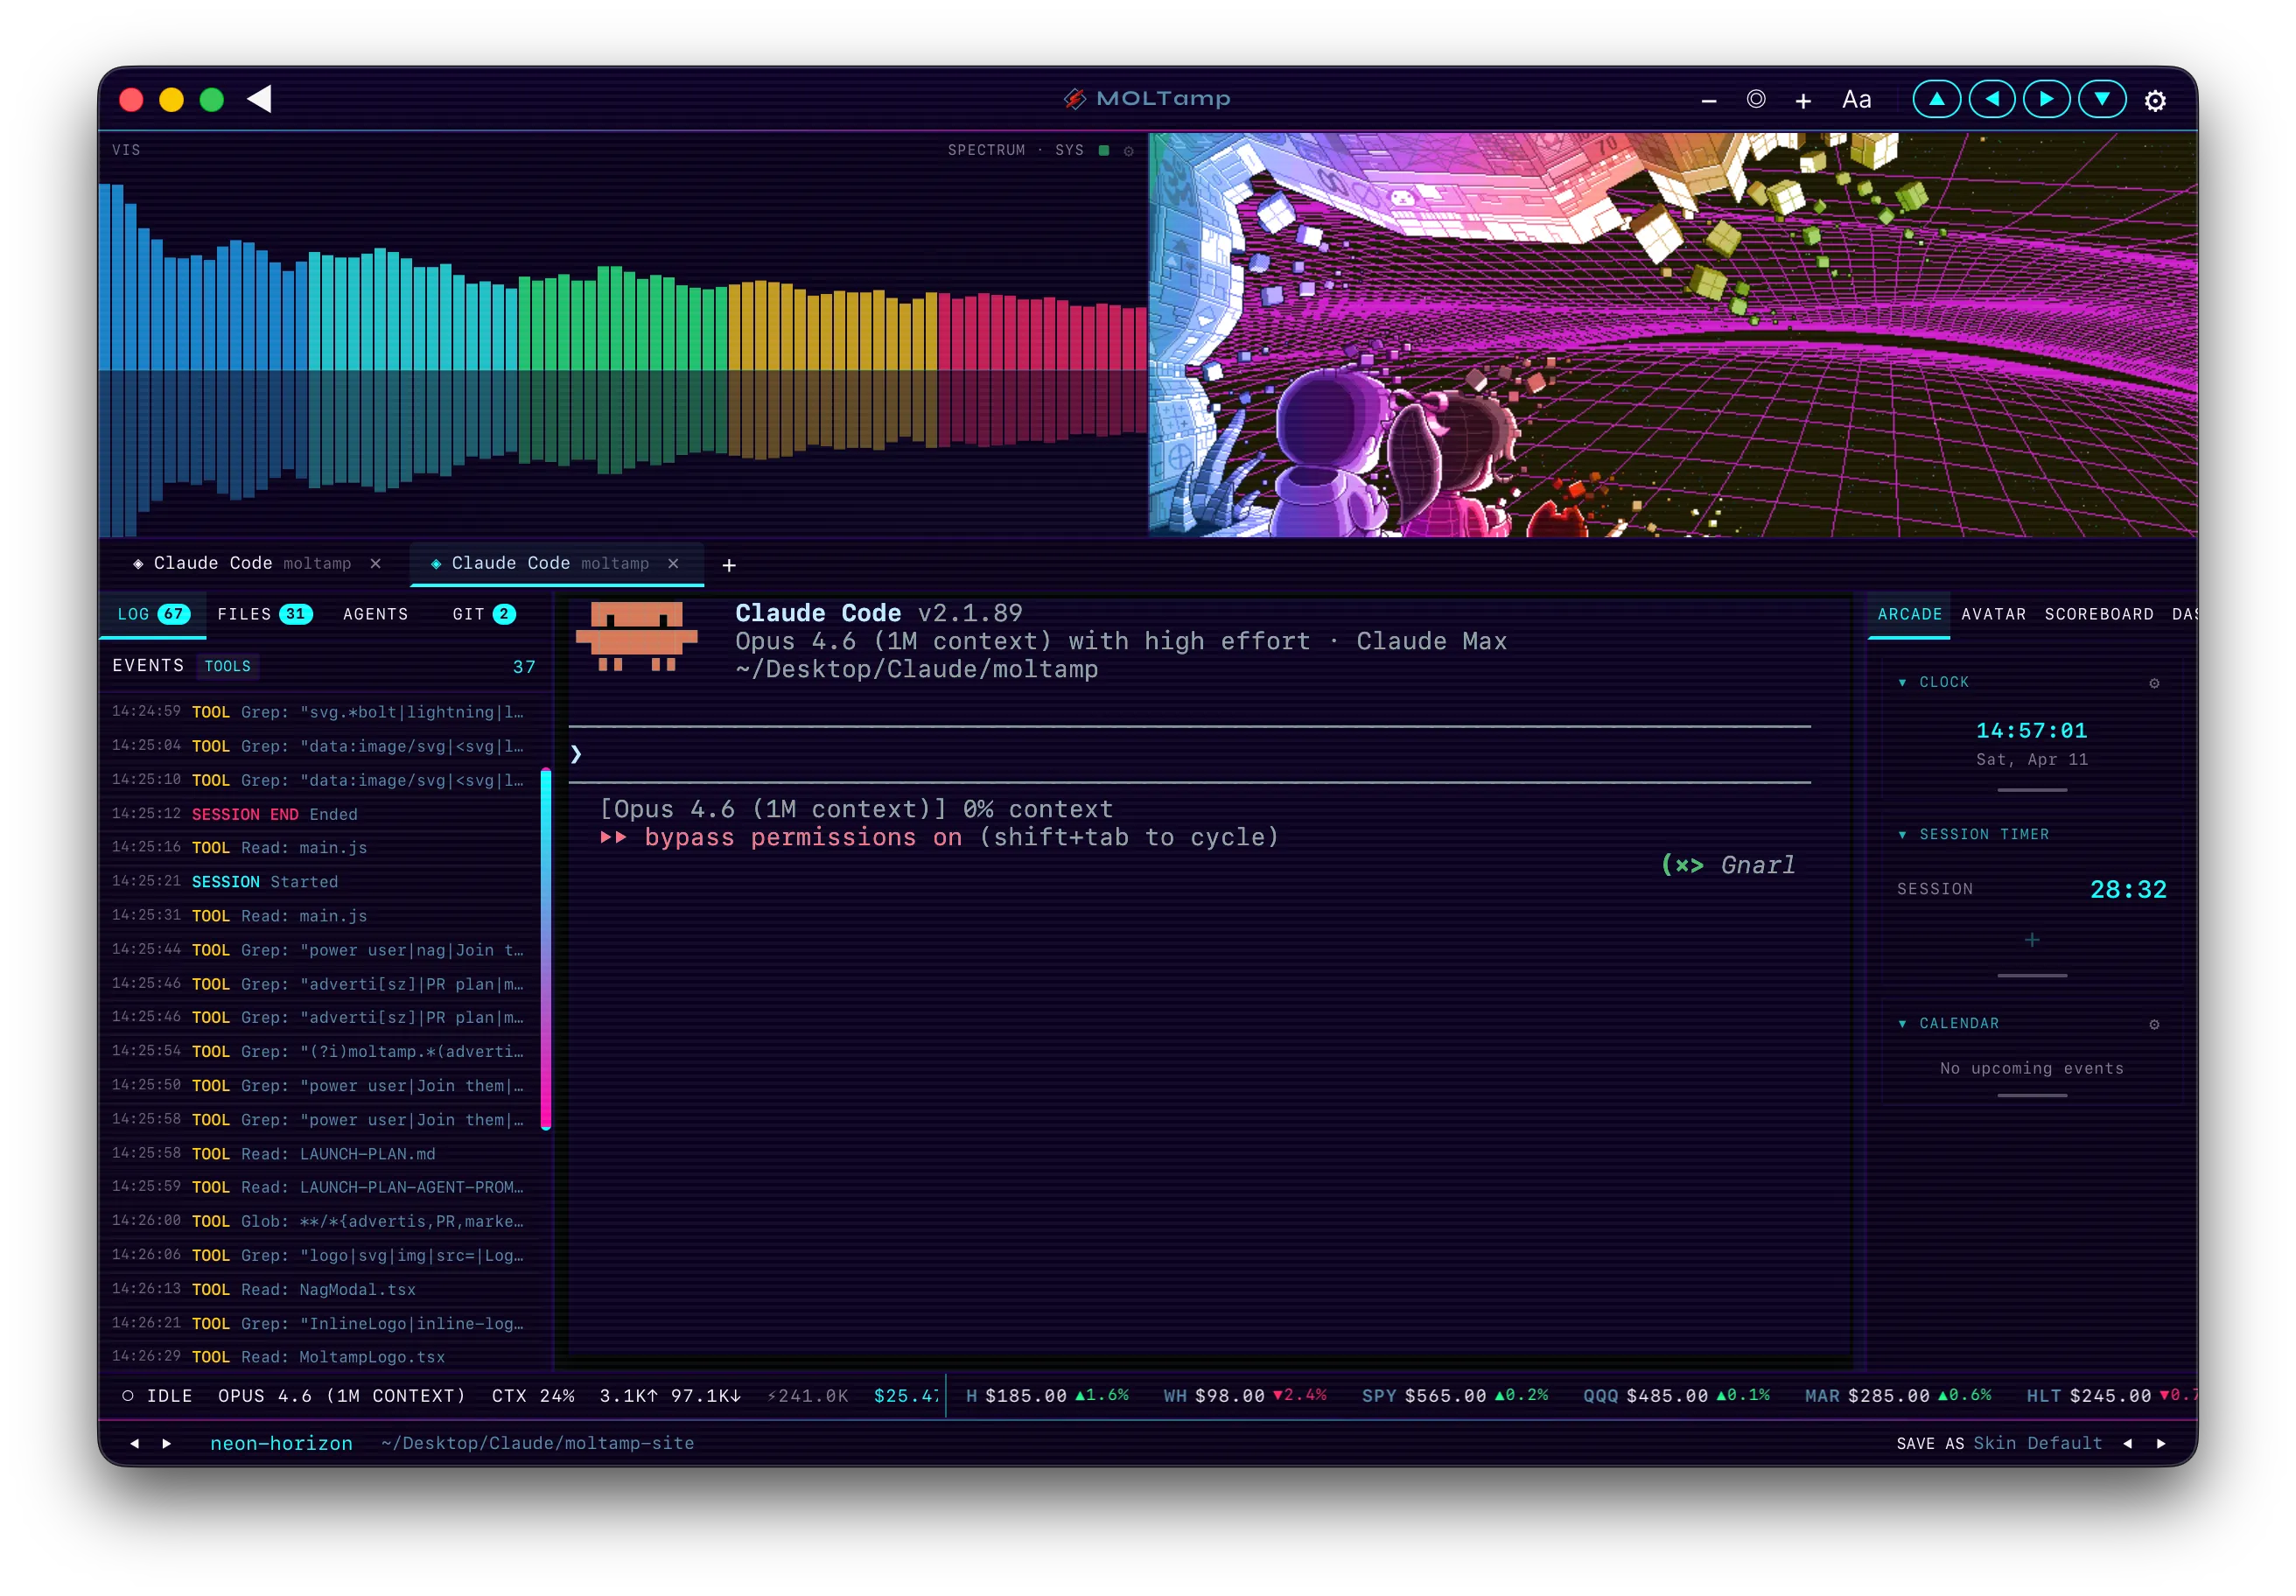Image resolution: width=2296 pixels, height=1596 pixels.
Task: Close the active second Claude Code tab
Action: pyautogui.click(x=674, y=564)
